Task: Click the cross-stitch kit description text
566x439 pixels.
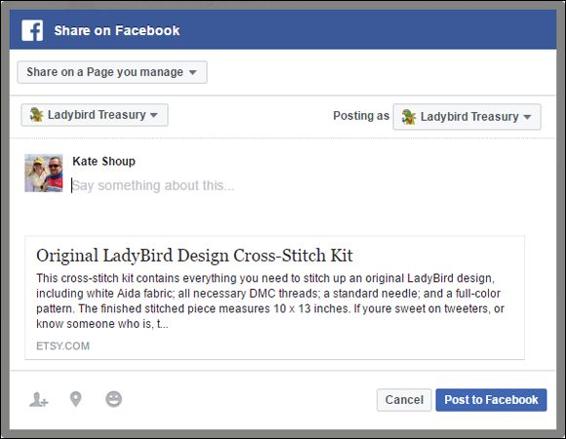Action: point(270,301)
